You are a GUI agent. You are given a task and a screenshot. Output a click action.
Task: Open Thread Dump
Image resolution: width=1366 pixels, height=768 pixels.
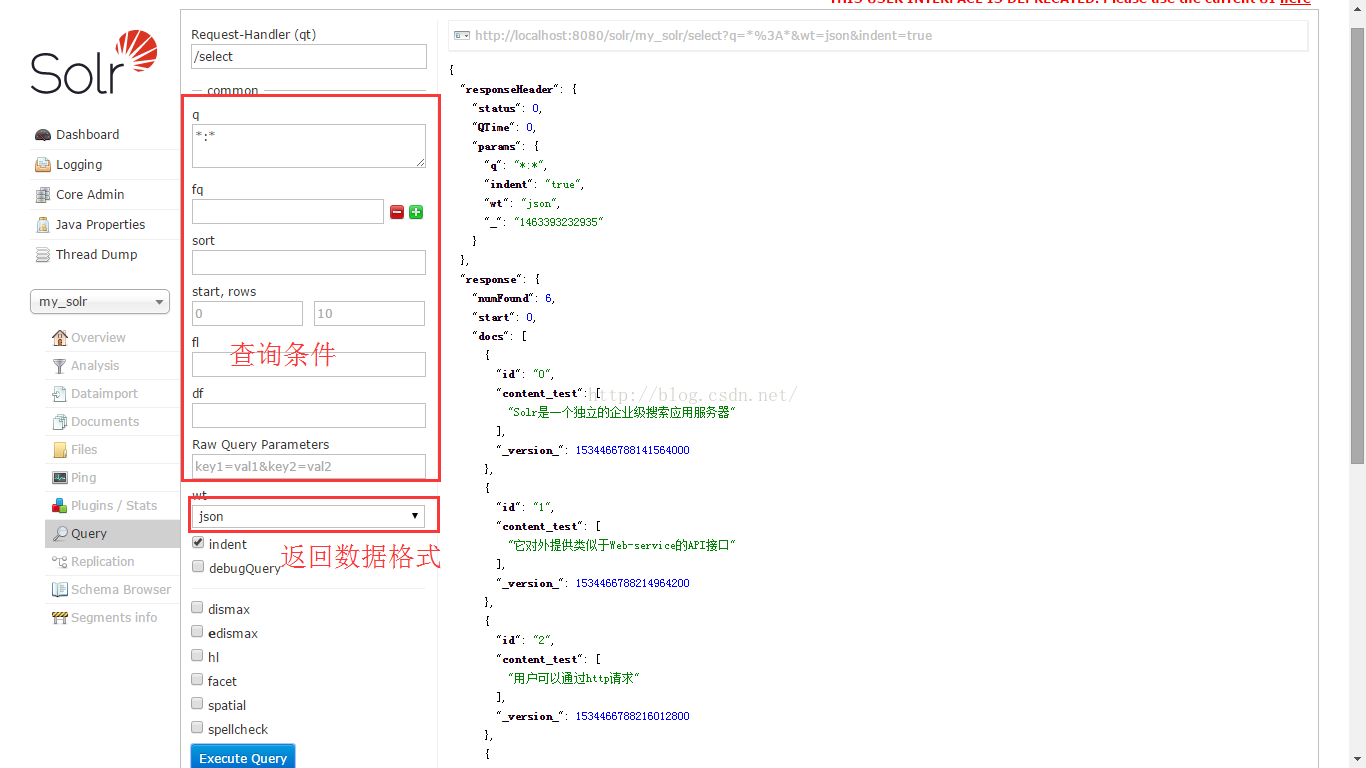(96, 255)
